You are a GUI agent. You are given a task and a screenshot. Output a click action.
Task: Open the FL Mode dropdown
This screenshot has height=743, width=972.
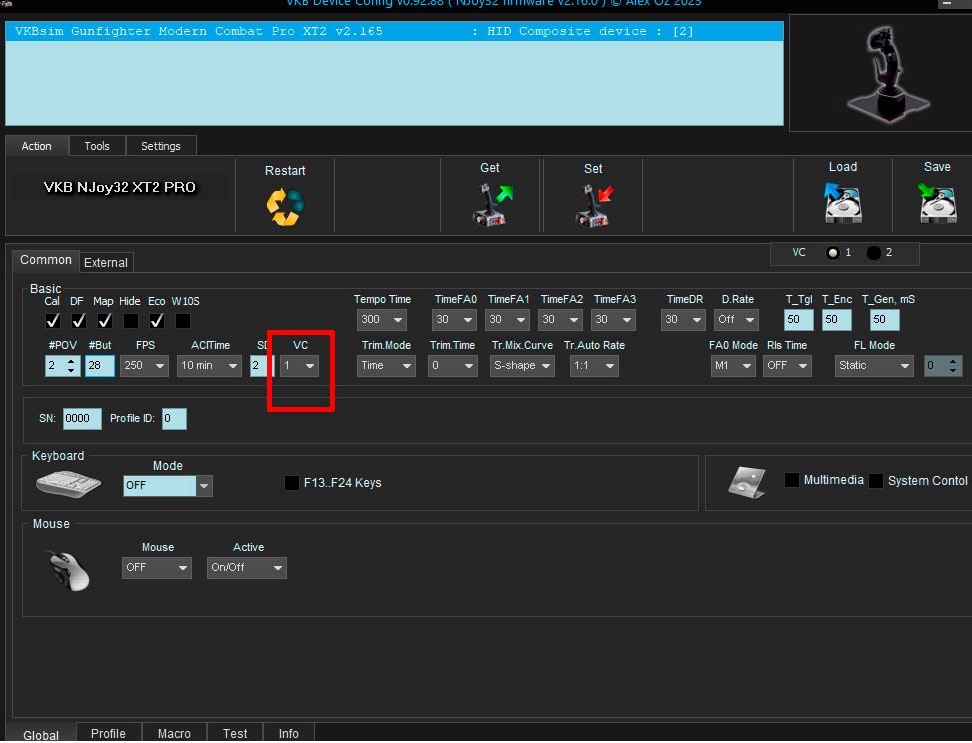(x=874, y=366)
